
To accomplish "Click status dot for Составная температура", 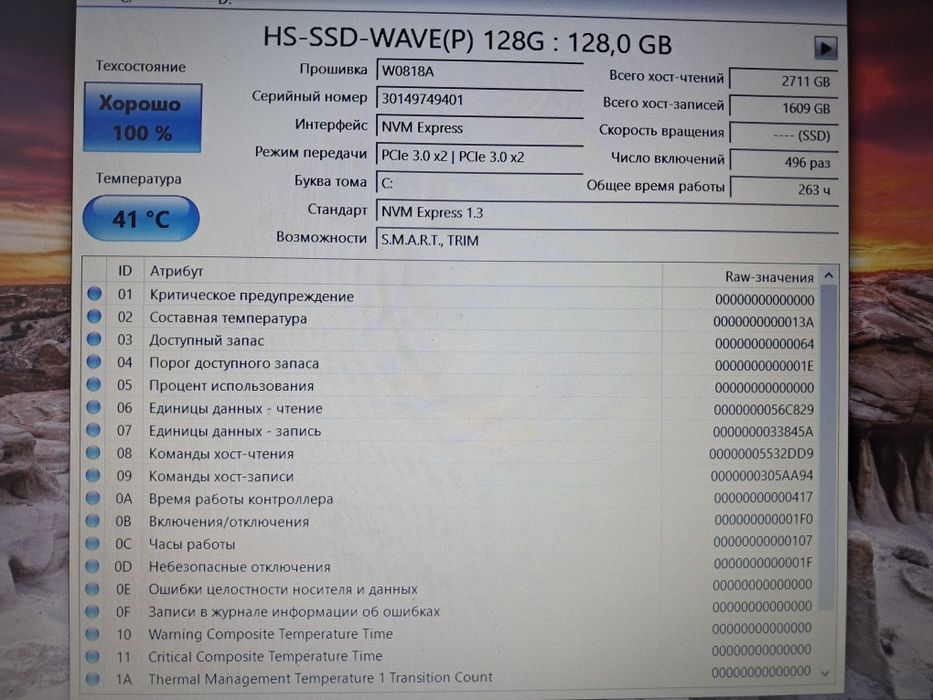I will point(94,316).
